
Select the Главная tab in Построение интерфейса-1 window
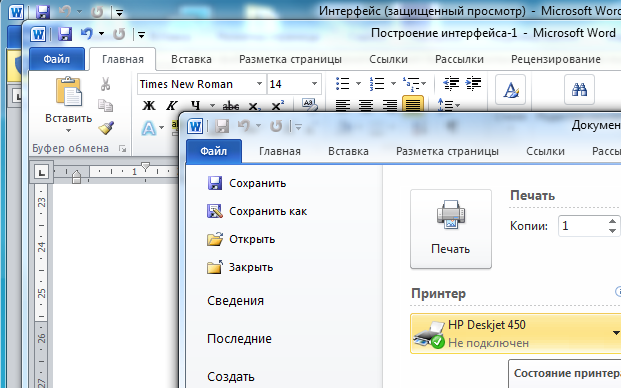(123, 59)
